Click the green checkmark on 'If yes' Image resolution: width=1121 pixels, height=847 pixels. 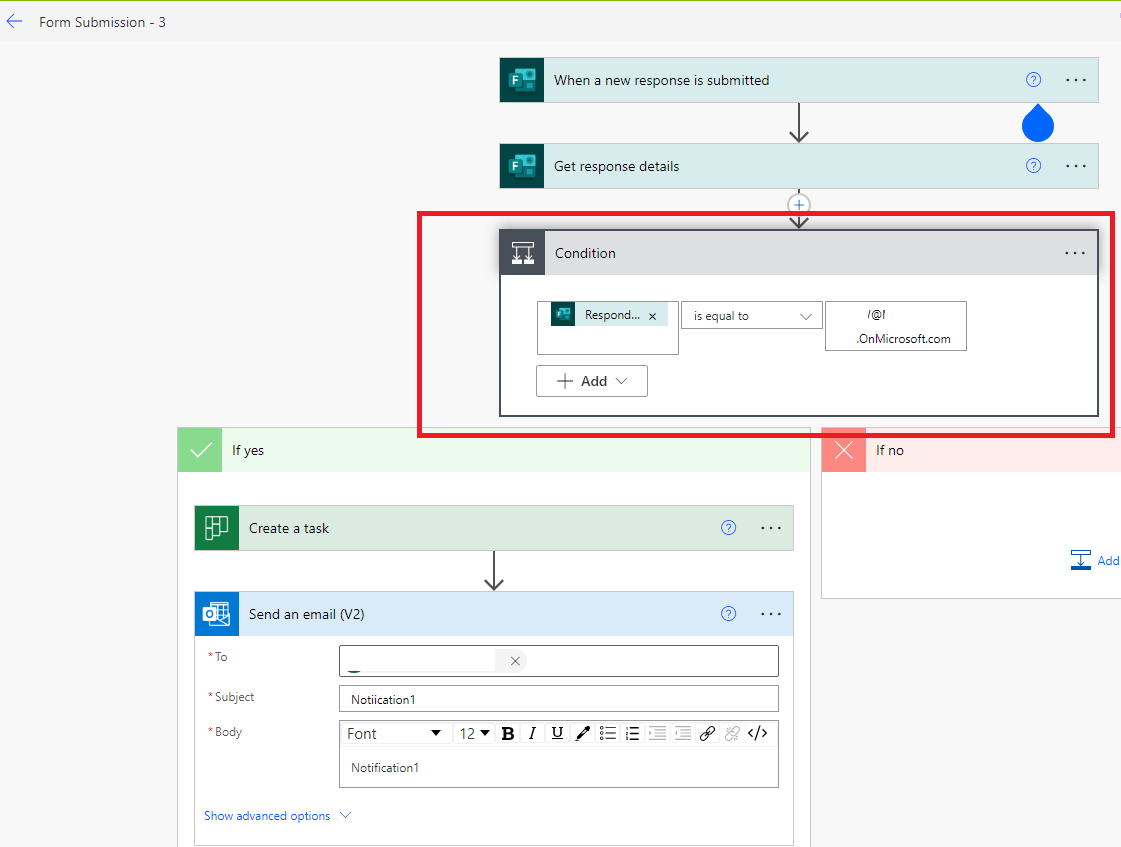(x=200, y=450)
